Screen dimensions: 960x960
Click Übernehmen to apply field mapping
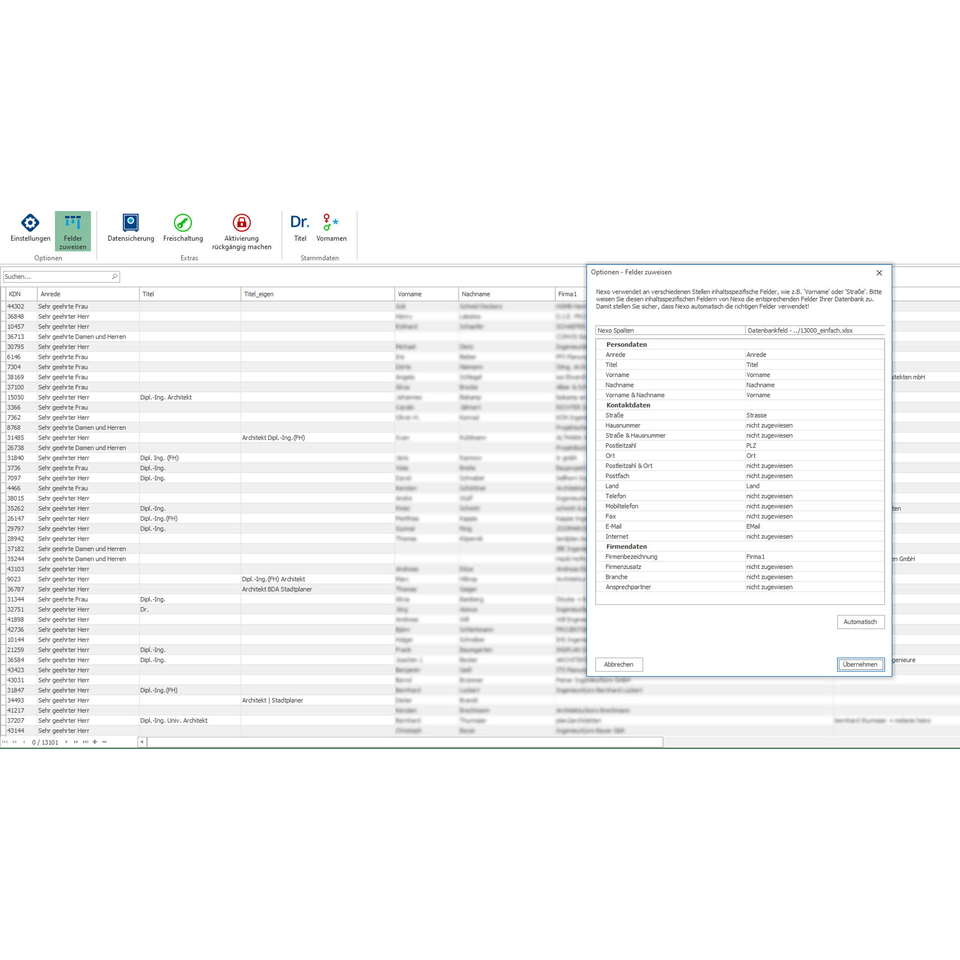point(860,664)
